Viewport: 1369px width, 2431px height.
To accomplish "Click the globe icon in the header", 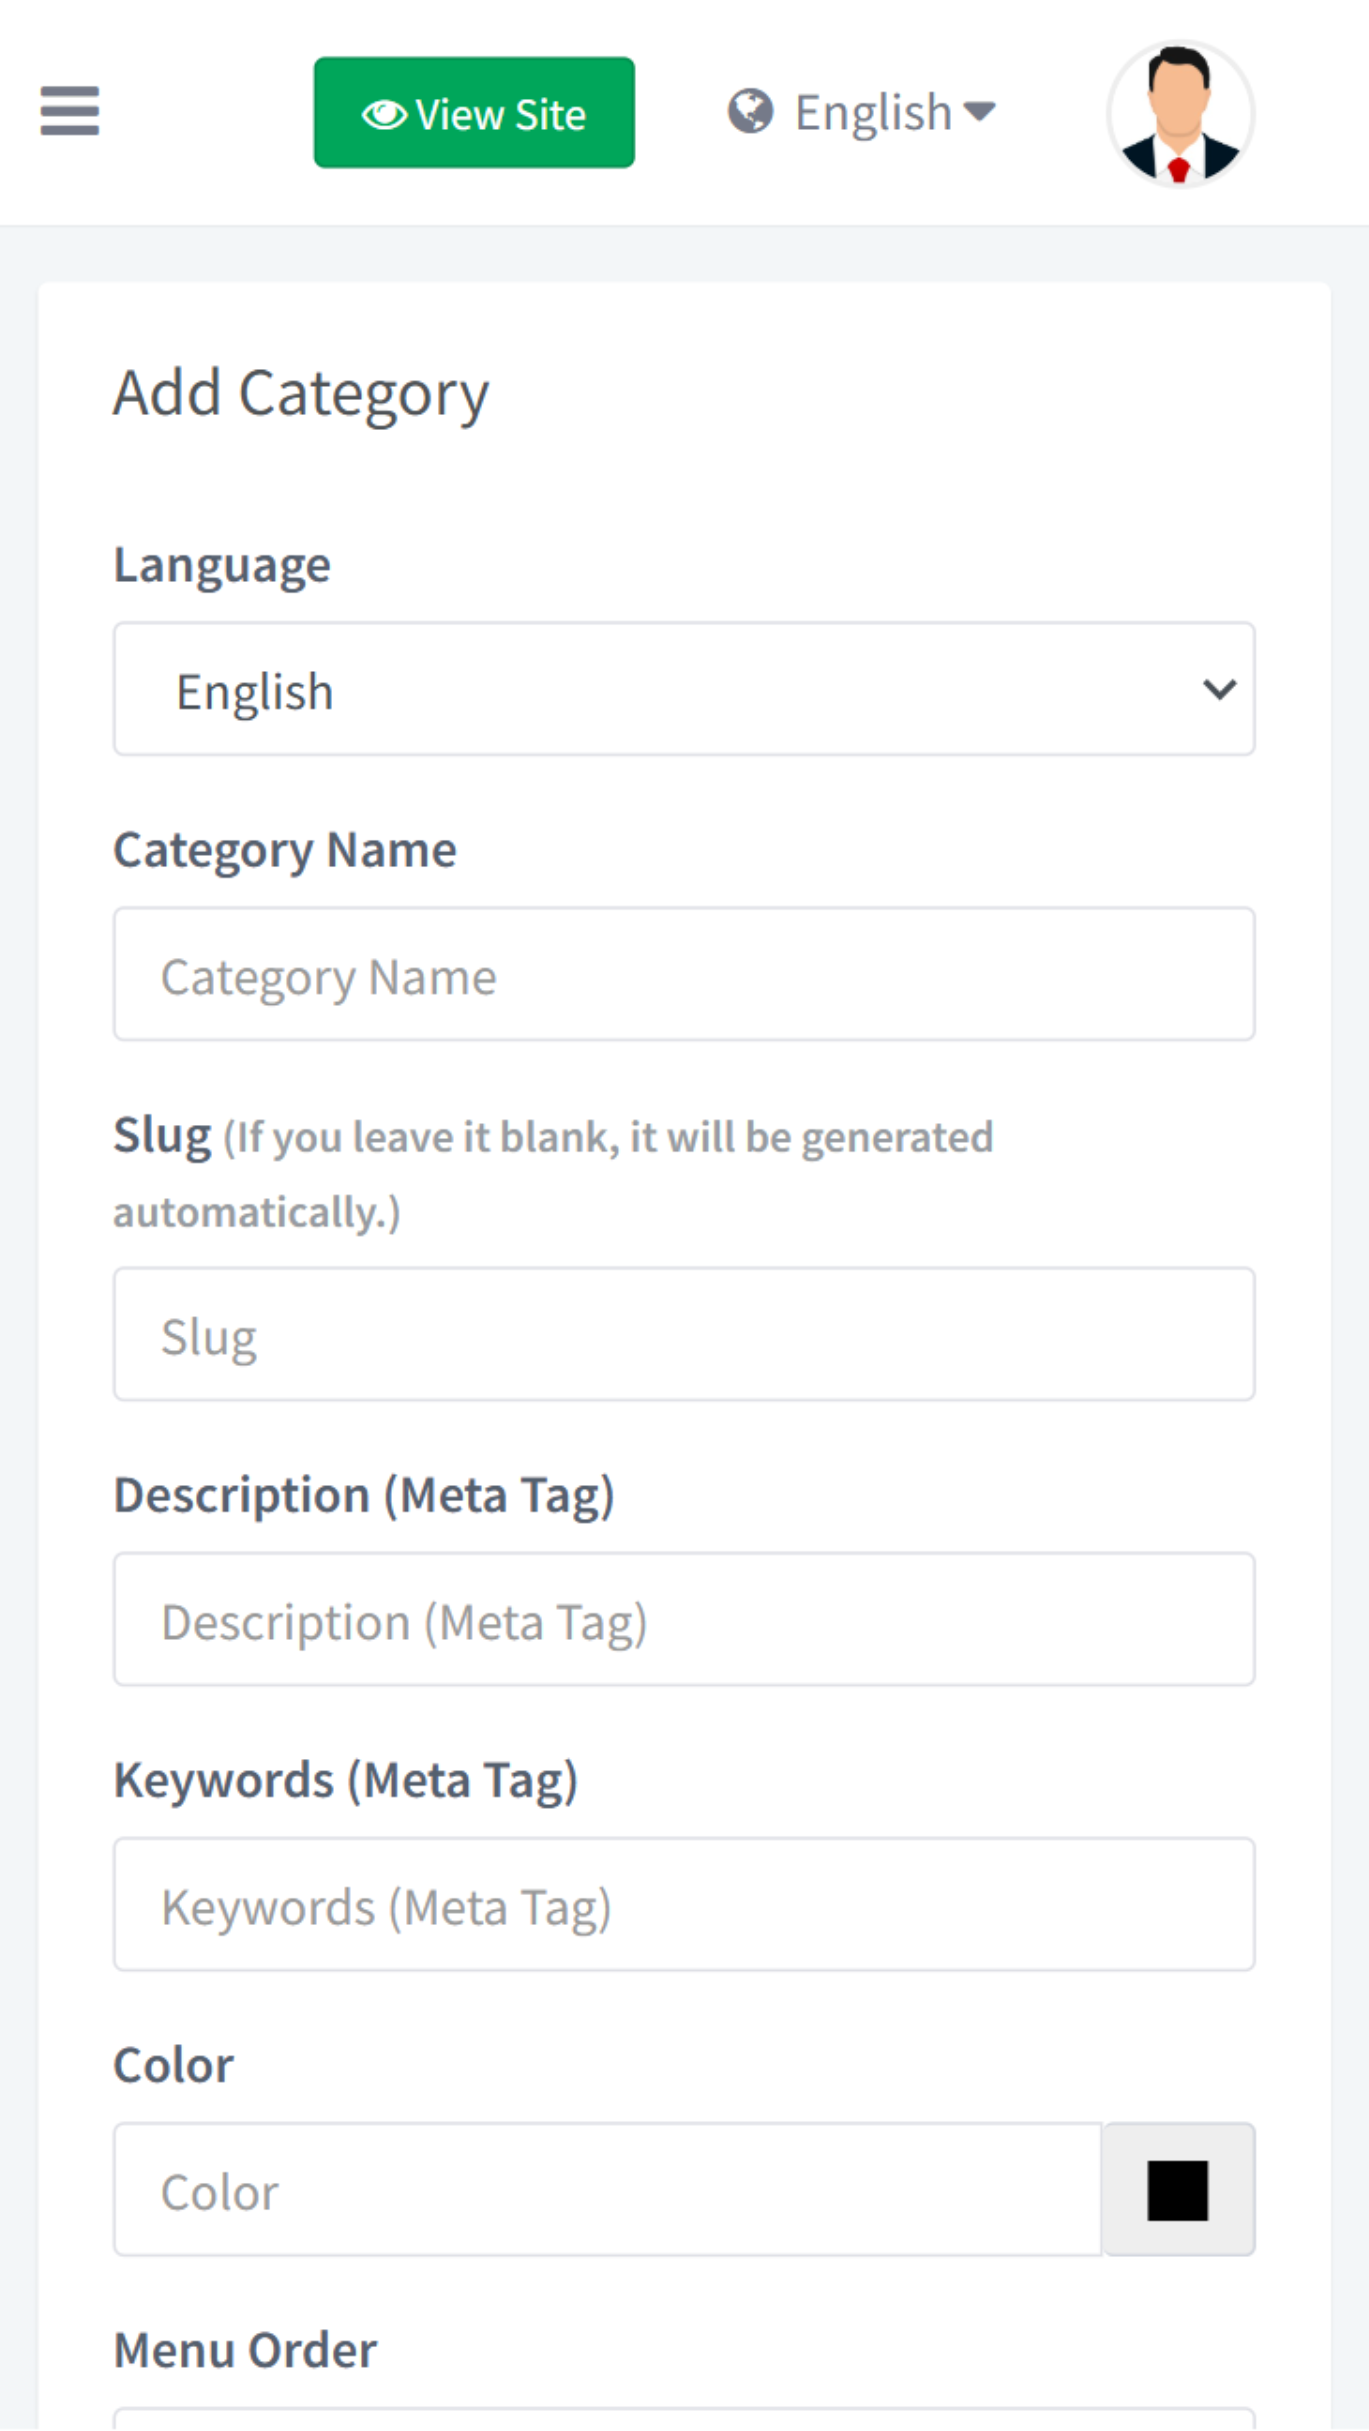I will coord(750,111).
